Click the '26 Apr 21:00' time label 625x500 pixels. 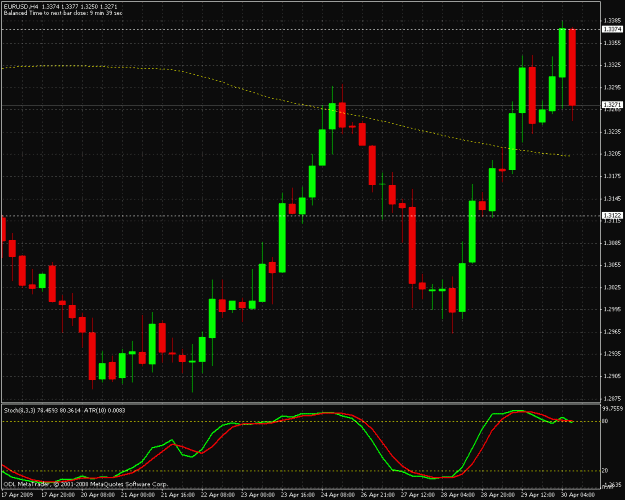[378, 495]
